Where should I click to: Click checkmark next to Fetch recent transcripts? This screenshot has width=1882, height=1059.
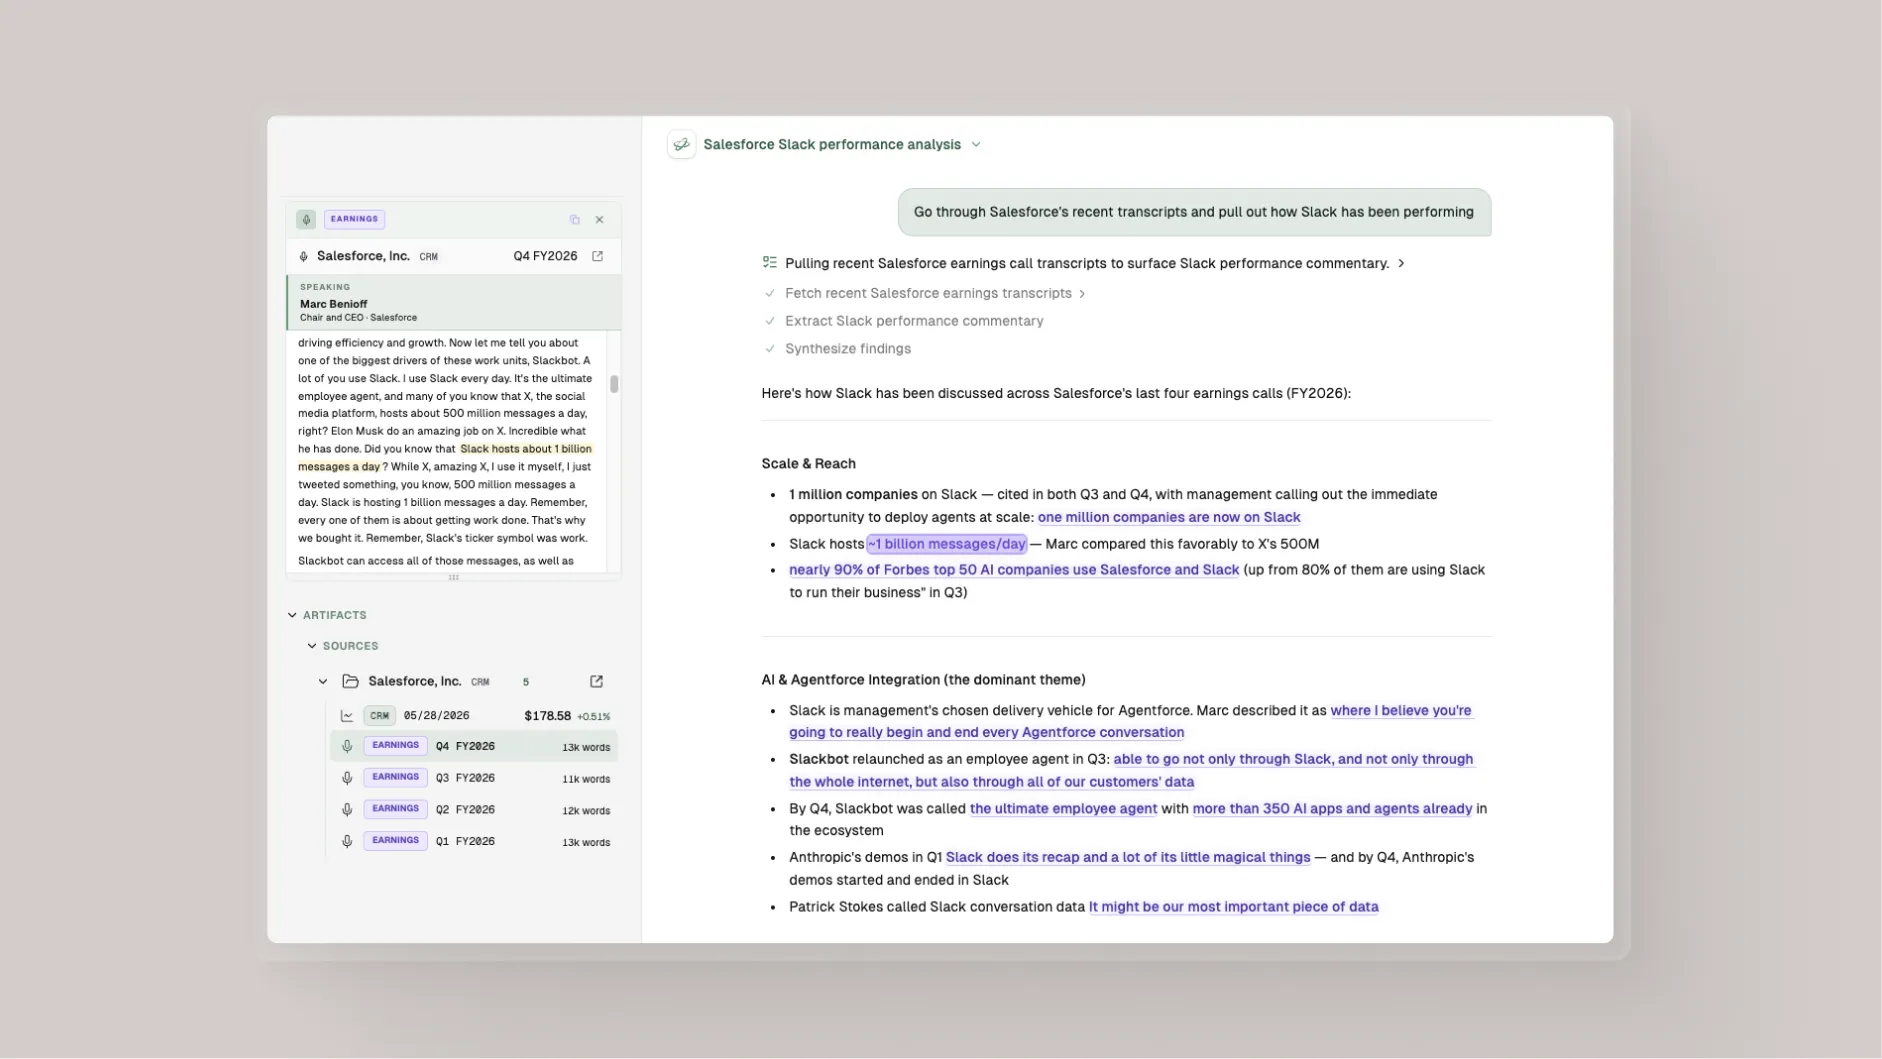[x=769, y=294]
